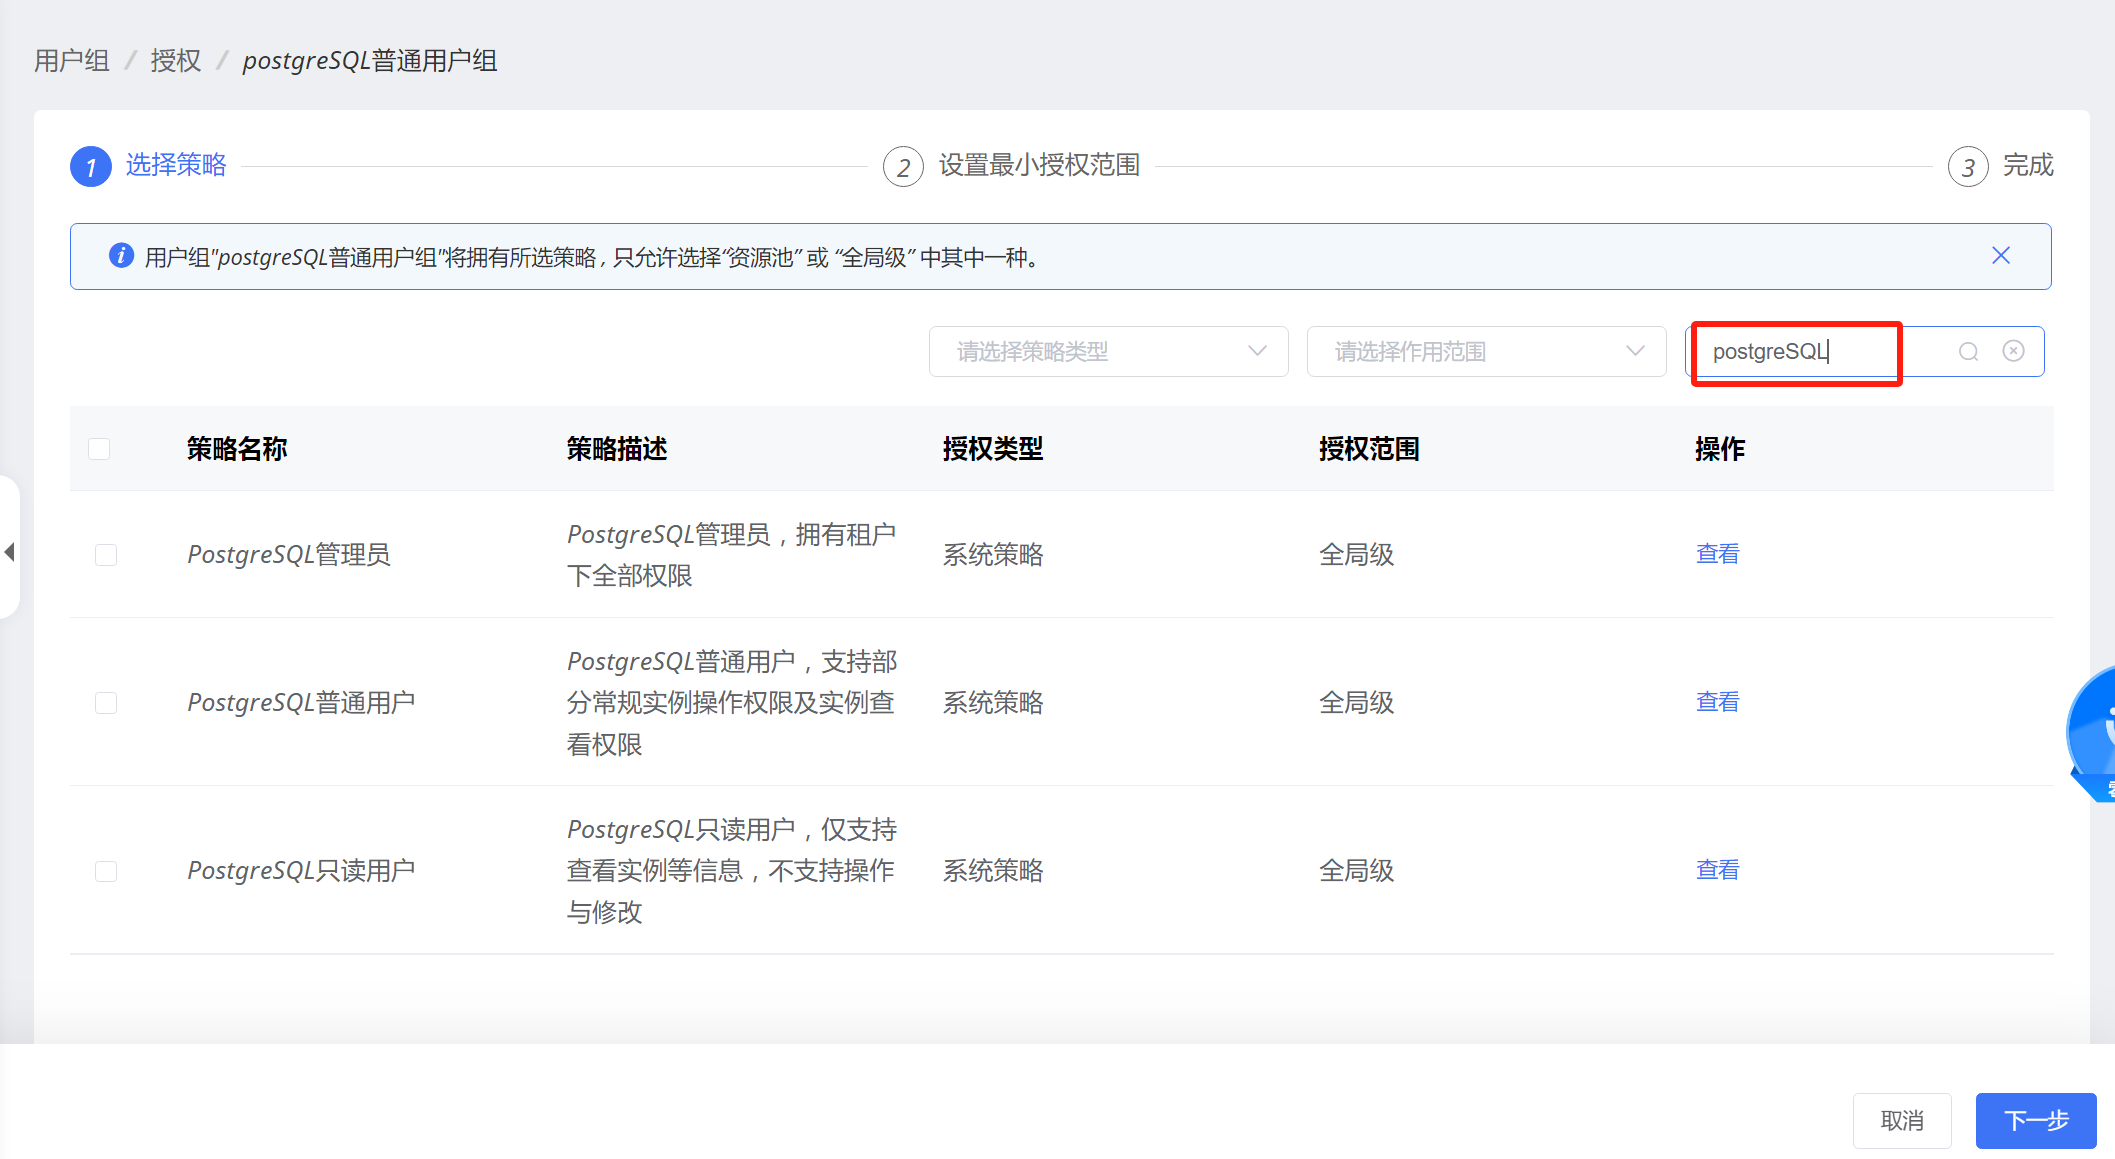2115x1159 pixels.
Task: Click 全局级 in the PostgreSQL只读用户 row
Action: click(1356, 871)
